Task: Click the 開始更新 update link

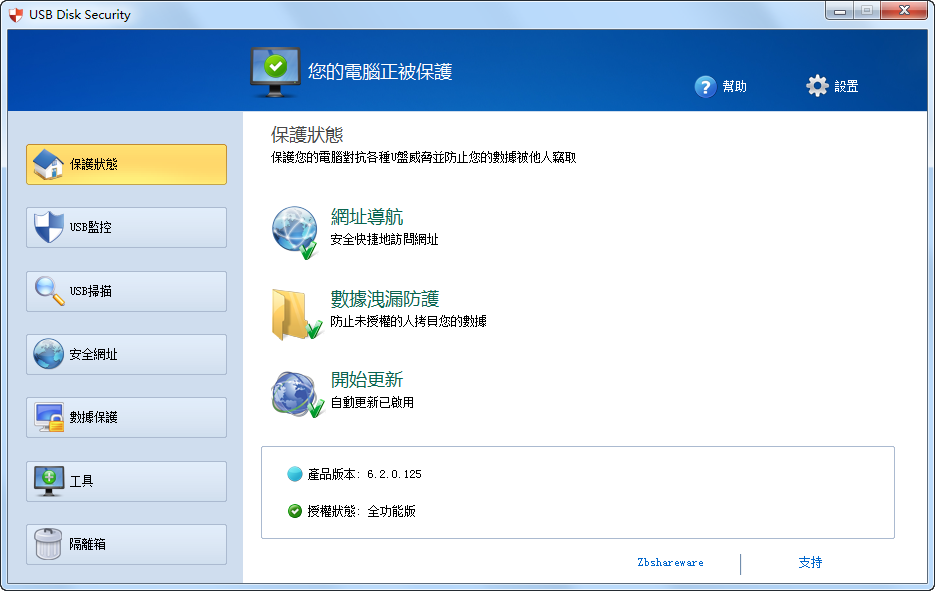Action: pos(367,380)
